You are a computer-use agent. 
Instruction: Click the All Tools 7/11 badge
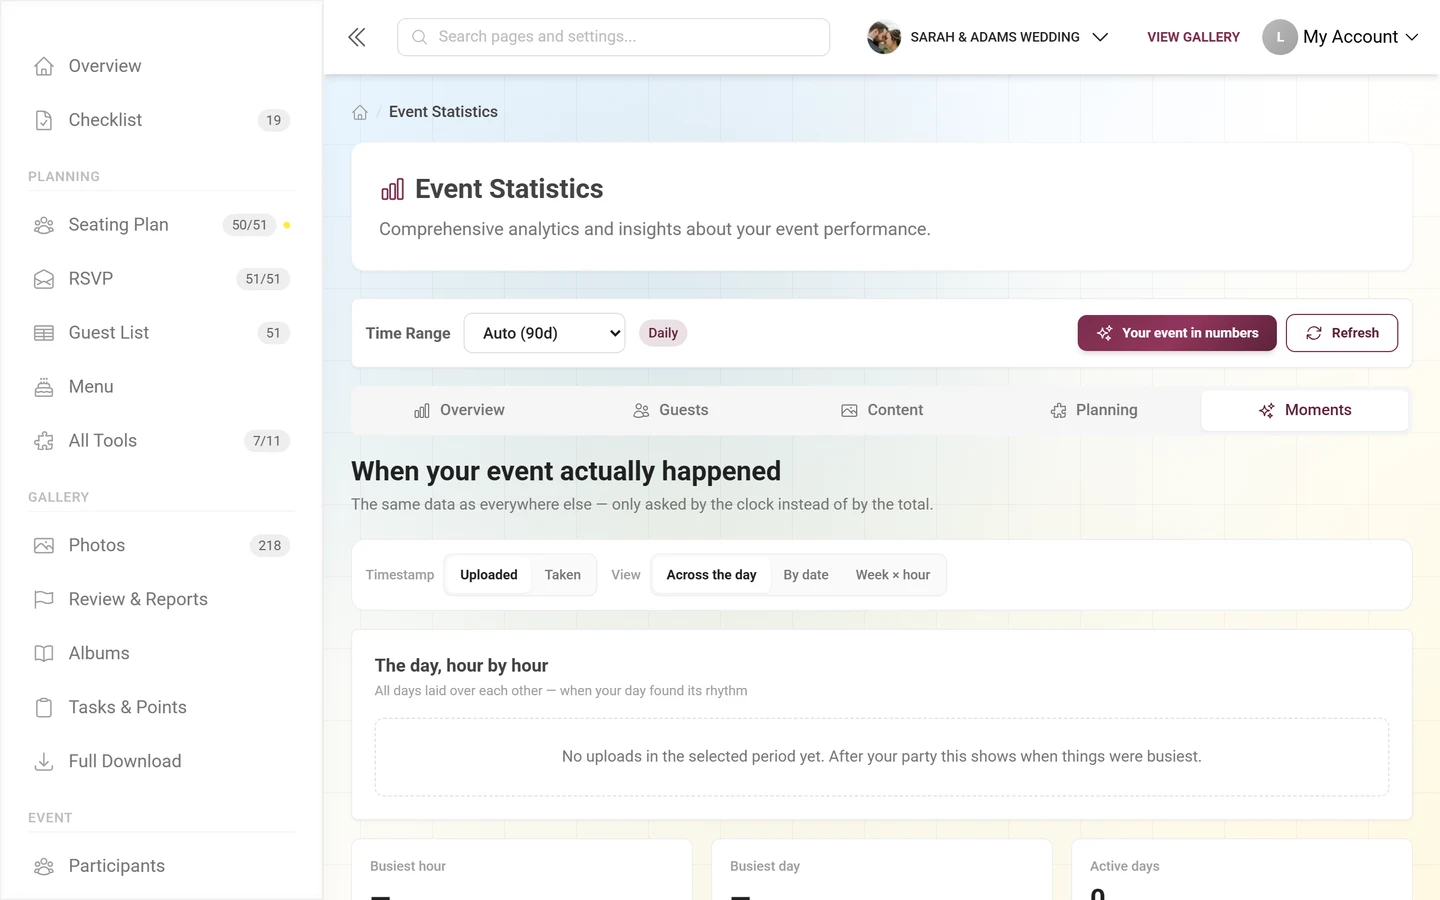pos(267,441)
